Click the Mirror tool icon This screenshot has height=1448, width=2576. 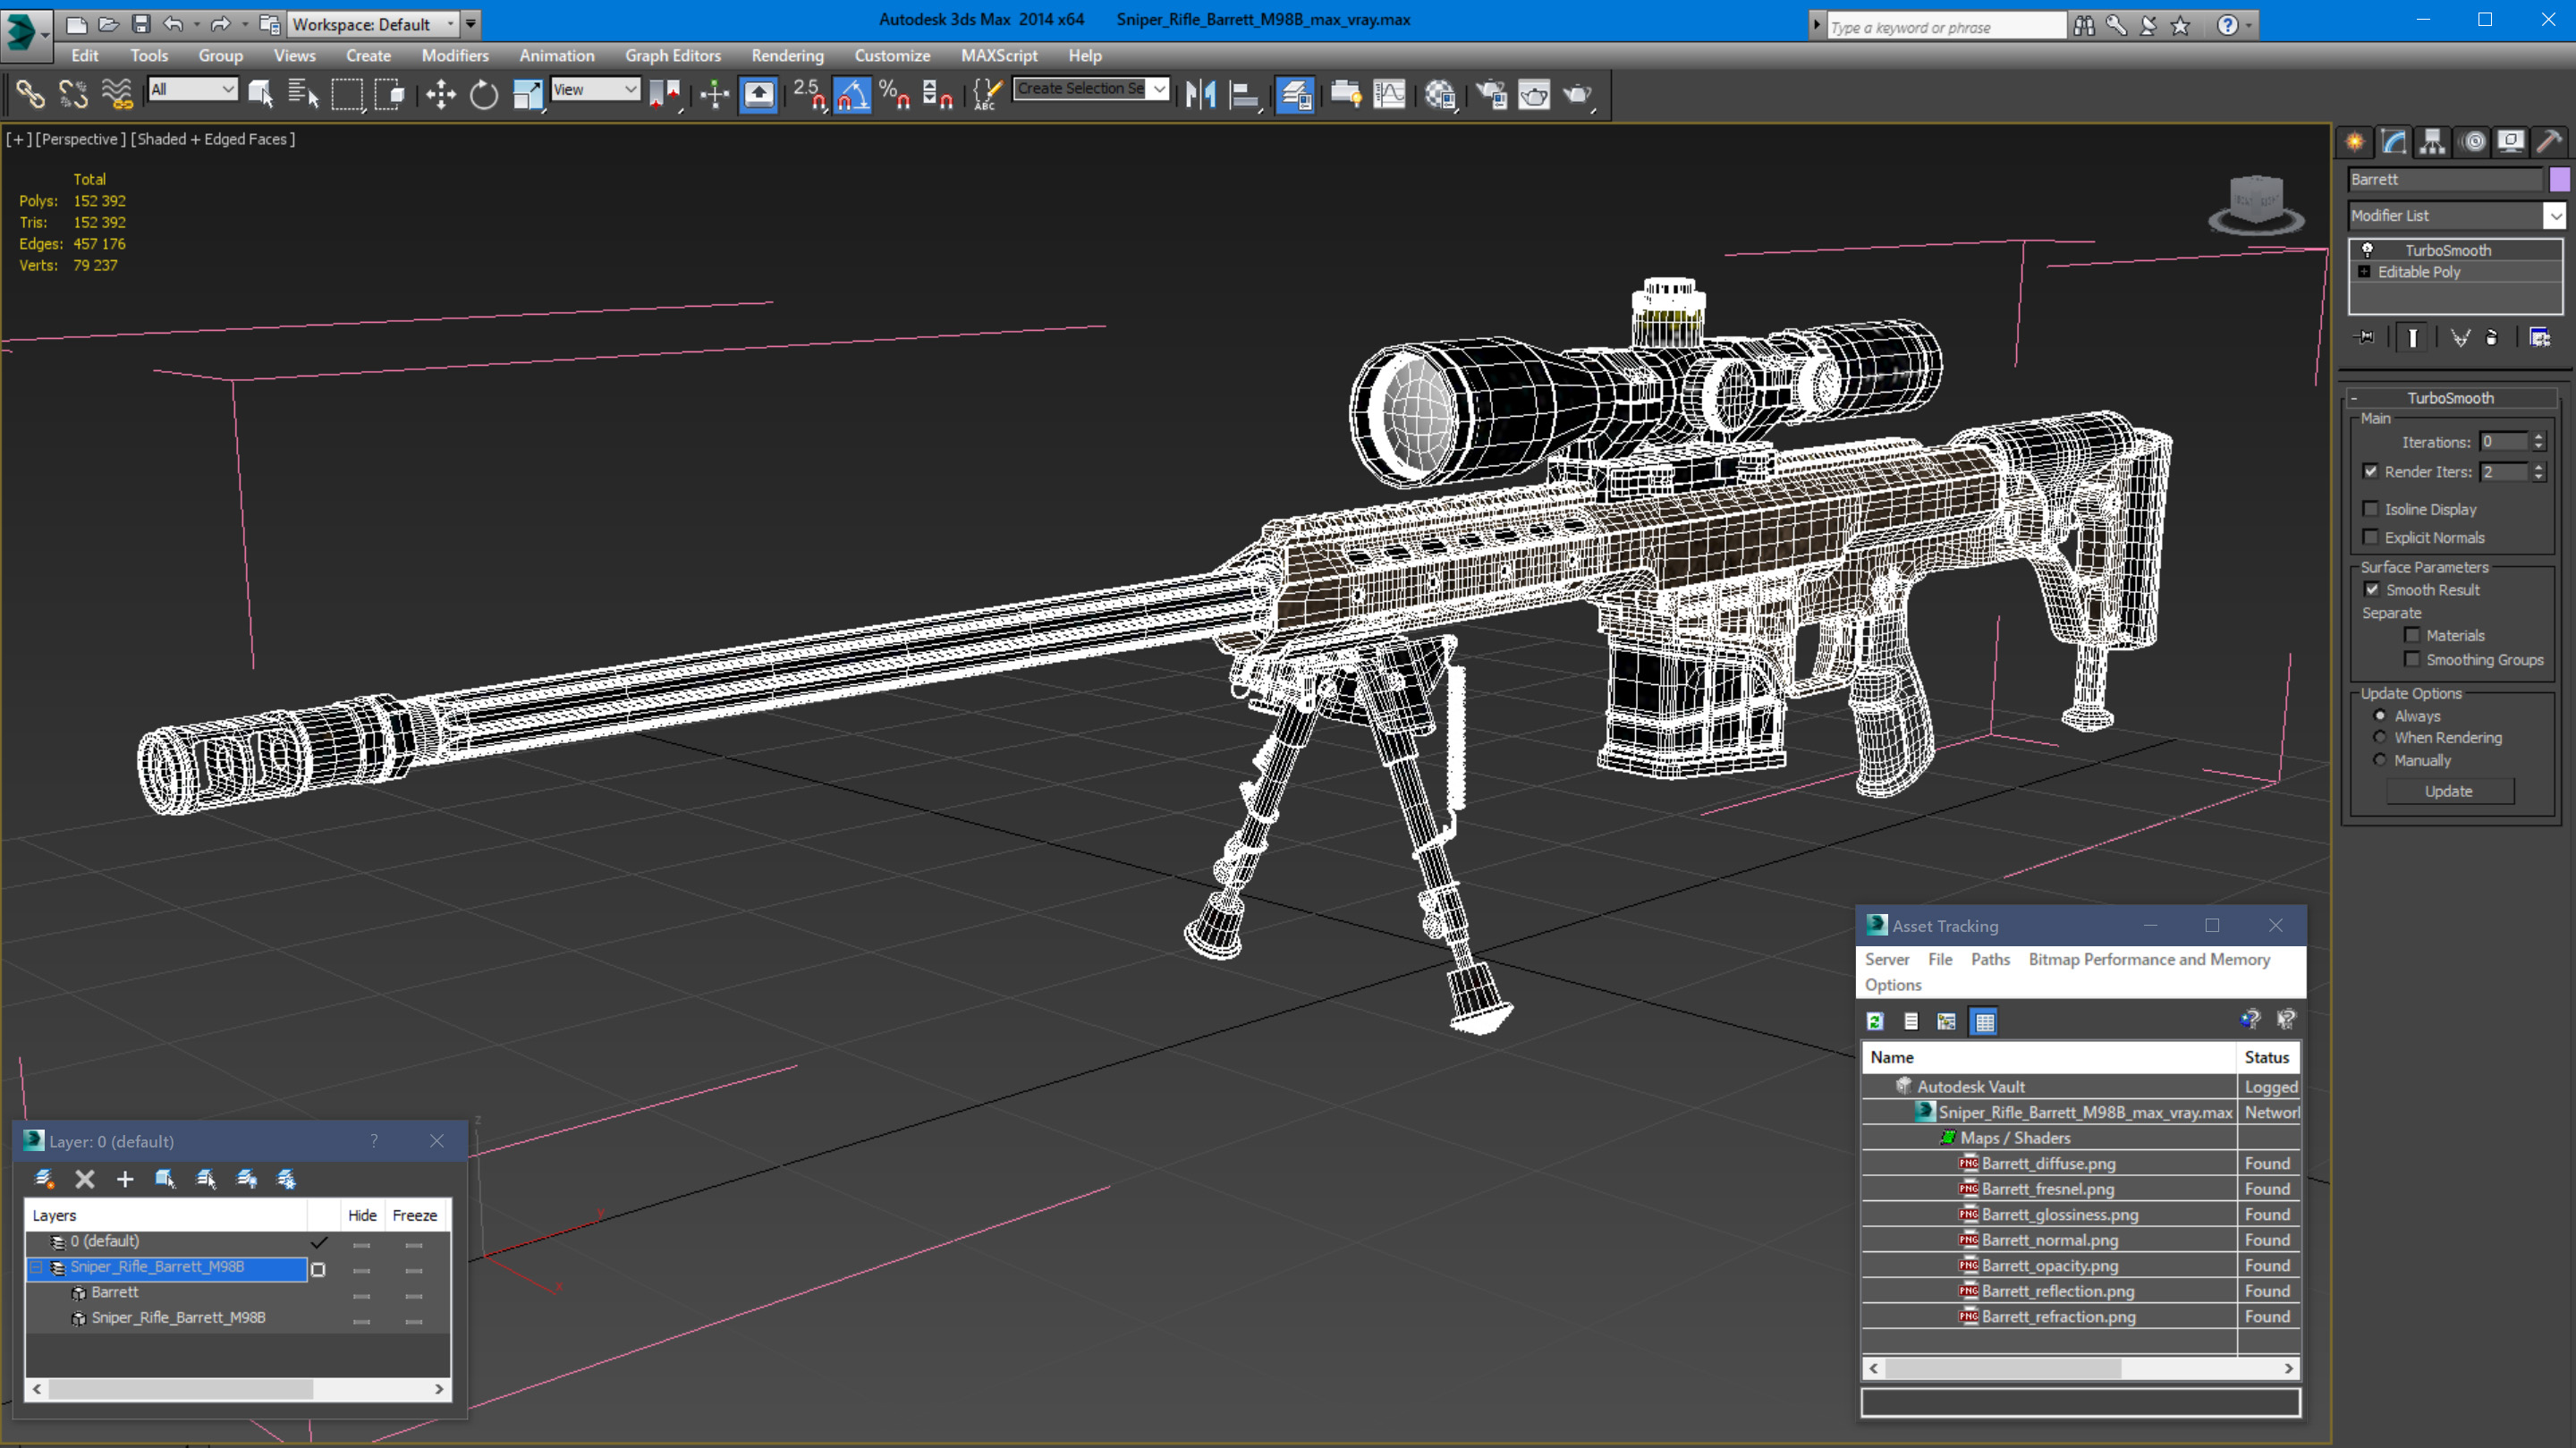1200,95
